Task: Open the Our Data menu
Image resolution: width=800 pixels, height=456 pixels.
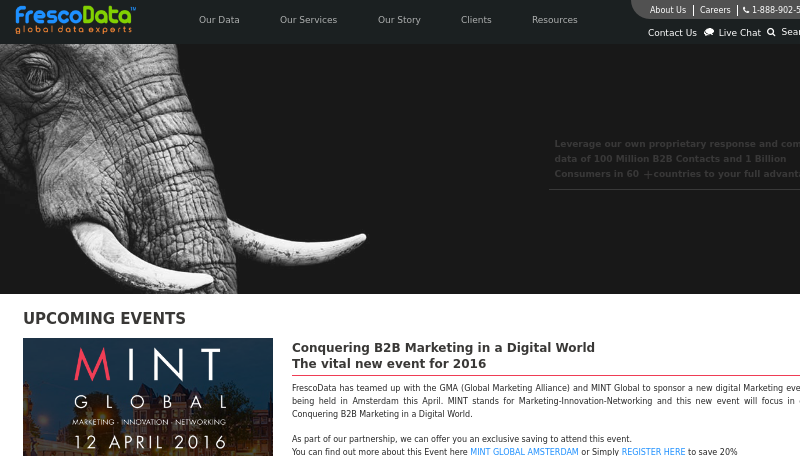Action: pyautogui.click(x=219, y=20)
